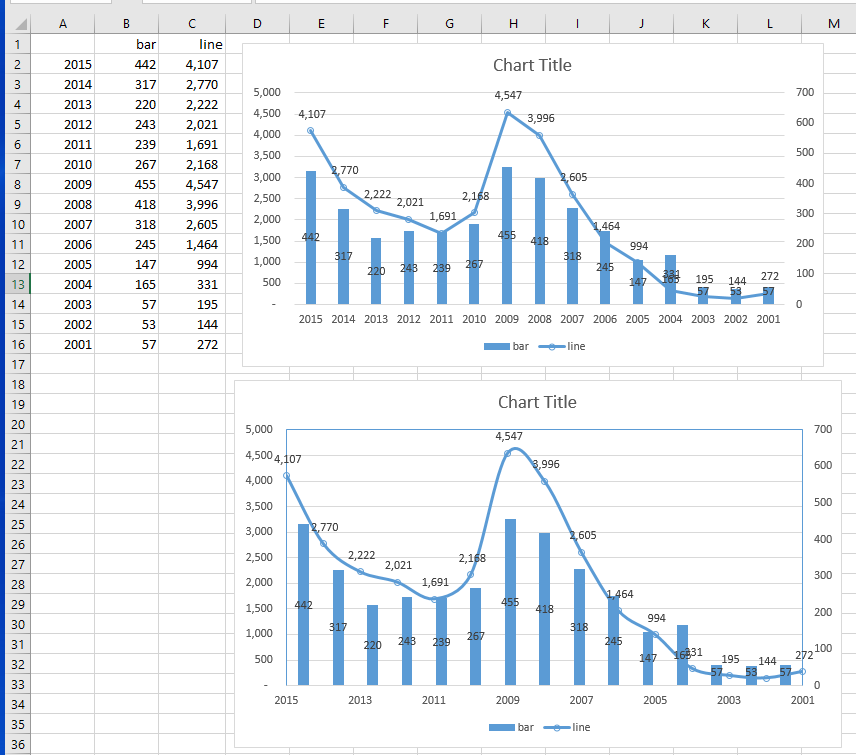This screenshot has height=755, width=856.
Task: Select the row 13 header
Action: click(17, 284)
